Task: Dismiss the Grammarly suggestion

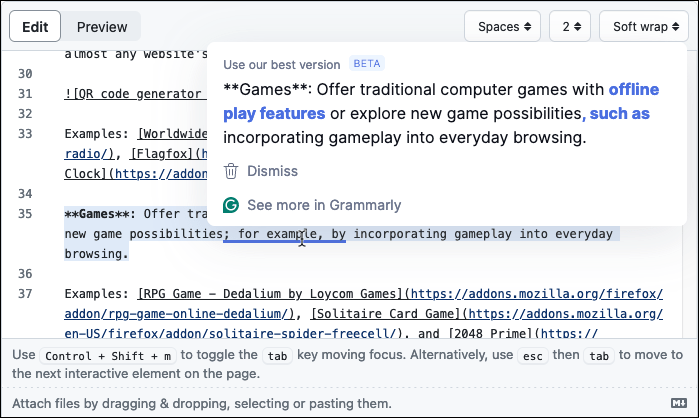Action: coord(272,171)
